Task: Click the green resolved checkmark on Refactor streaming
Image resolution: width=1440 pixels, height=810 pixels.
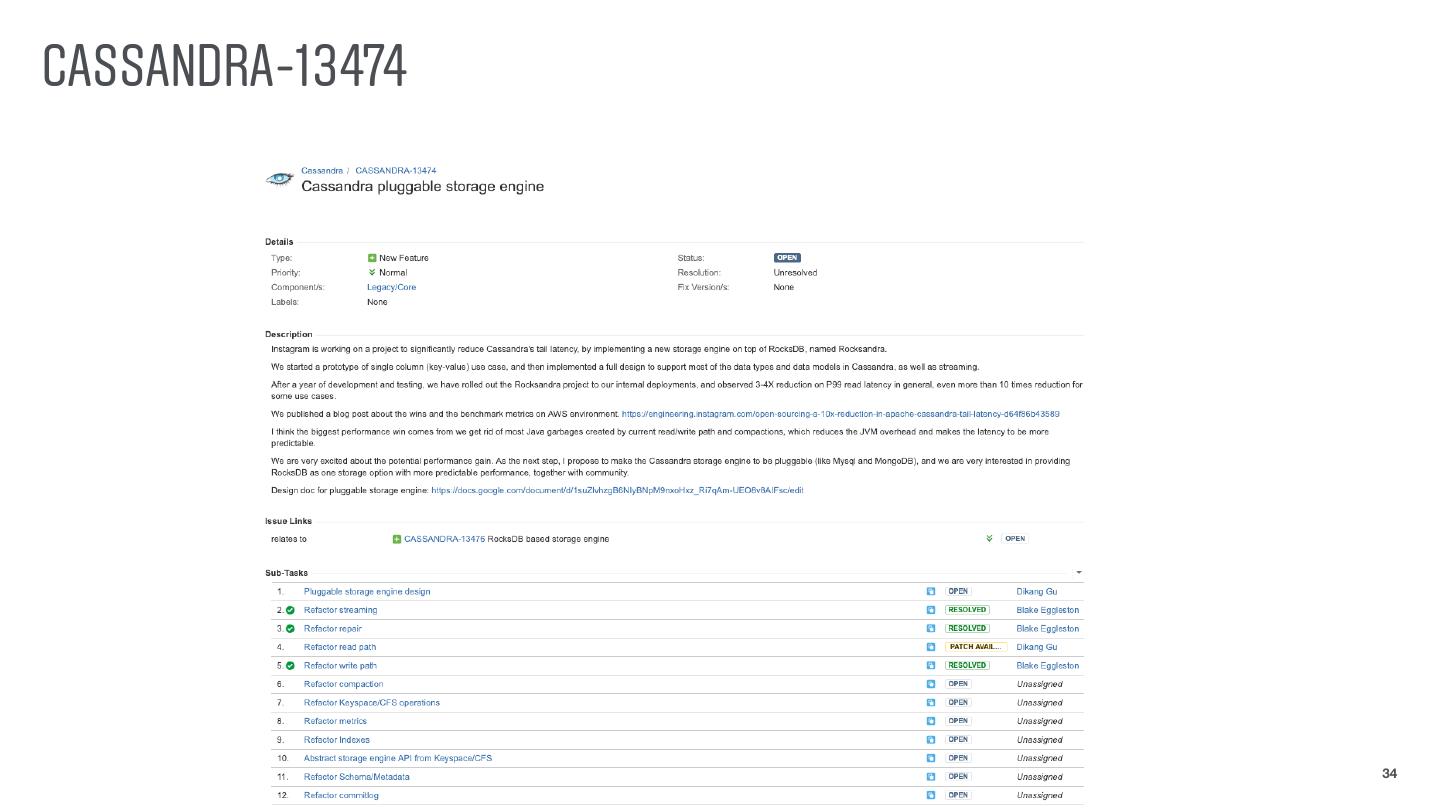Action: pos(290,610)
